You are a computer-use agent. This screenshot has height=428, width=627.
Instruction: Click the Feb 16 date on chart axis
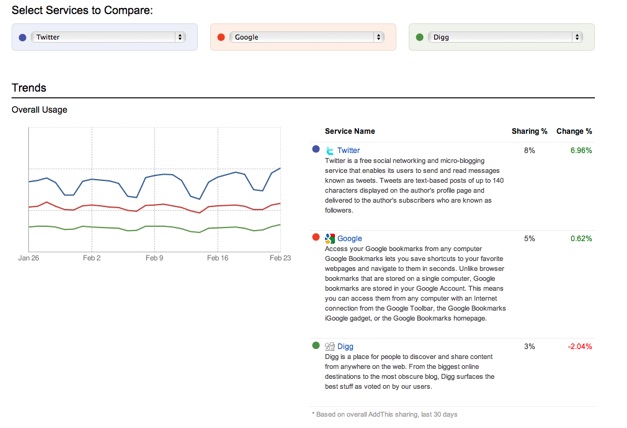tap(217, 258)
